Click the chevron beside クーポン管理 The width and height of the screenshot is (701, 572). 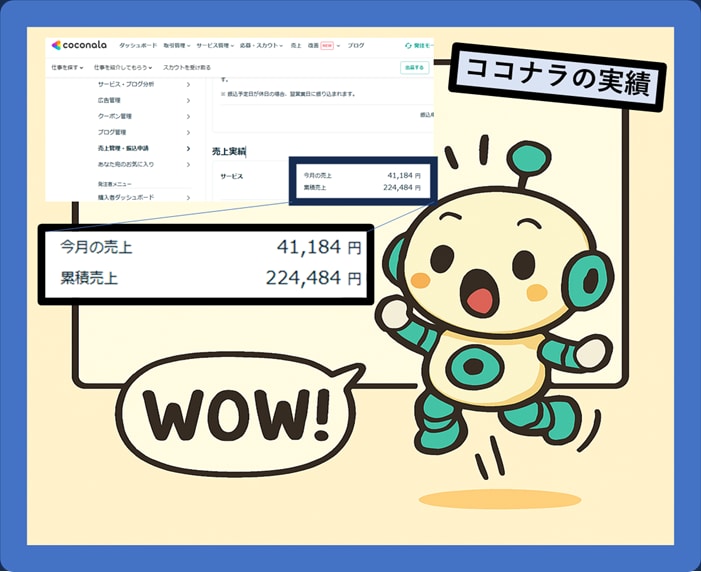[189, 116]
